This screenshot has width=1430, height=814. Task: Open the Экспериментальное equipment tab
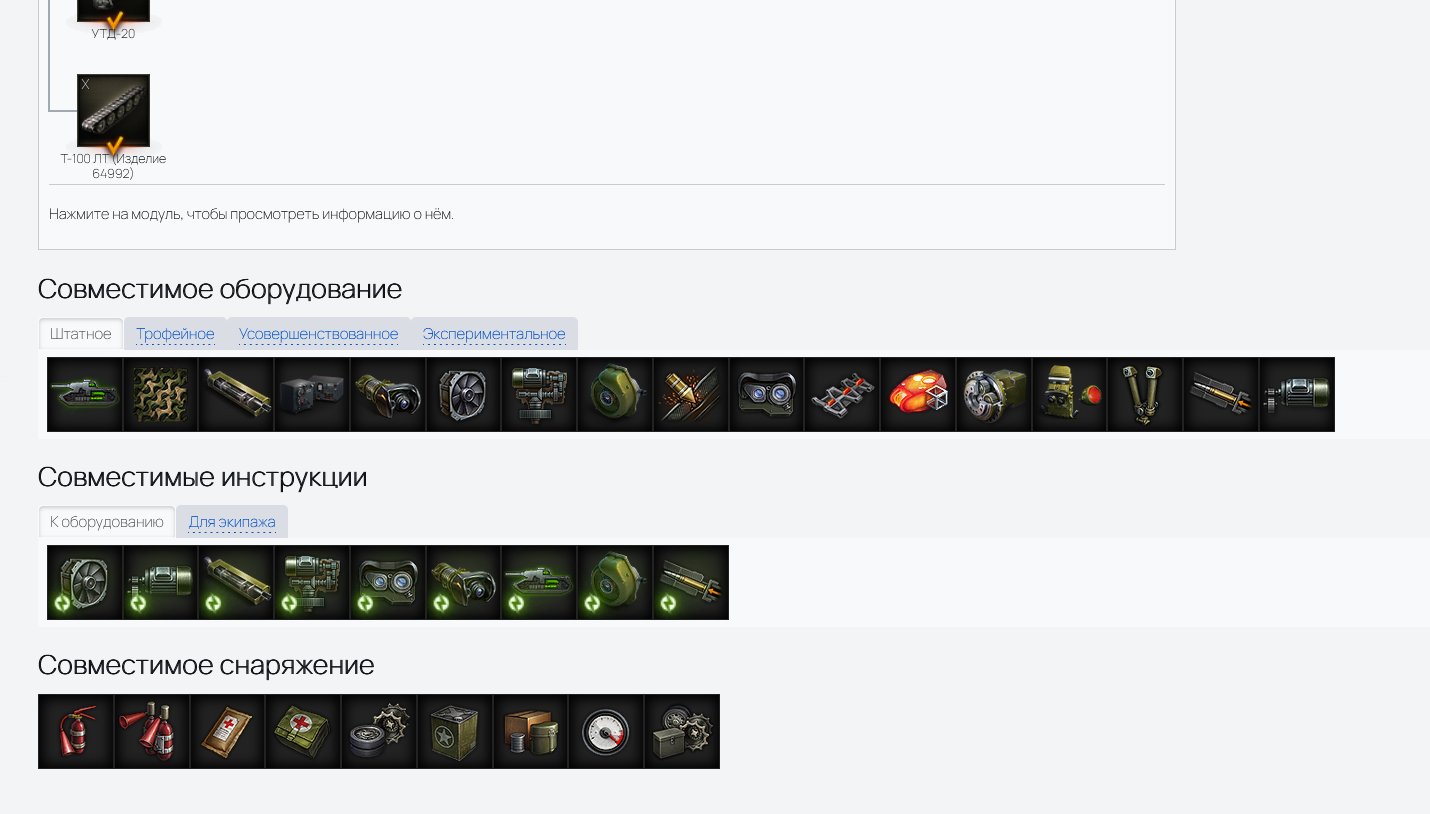point(494,334)
